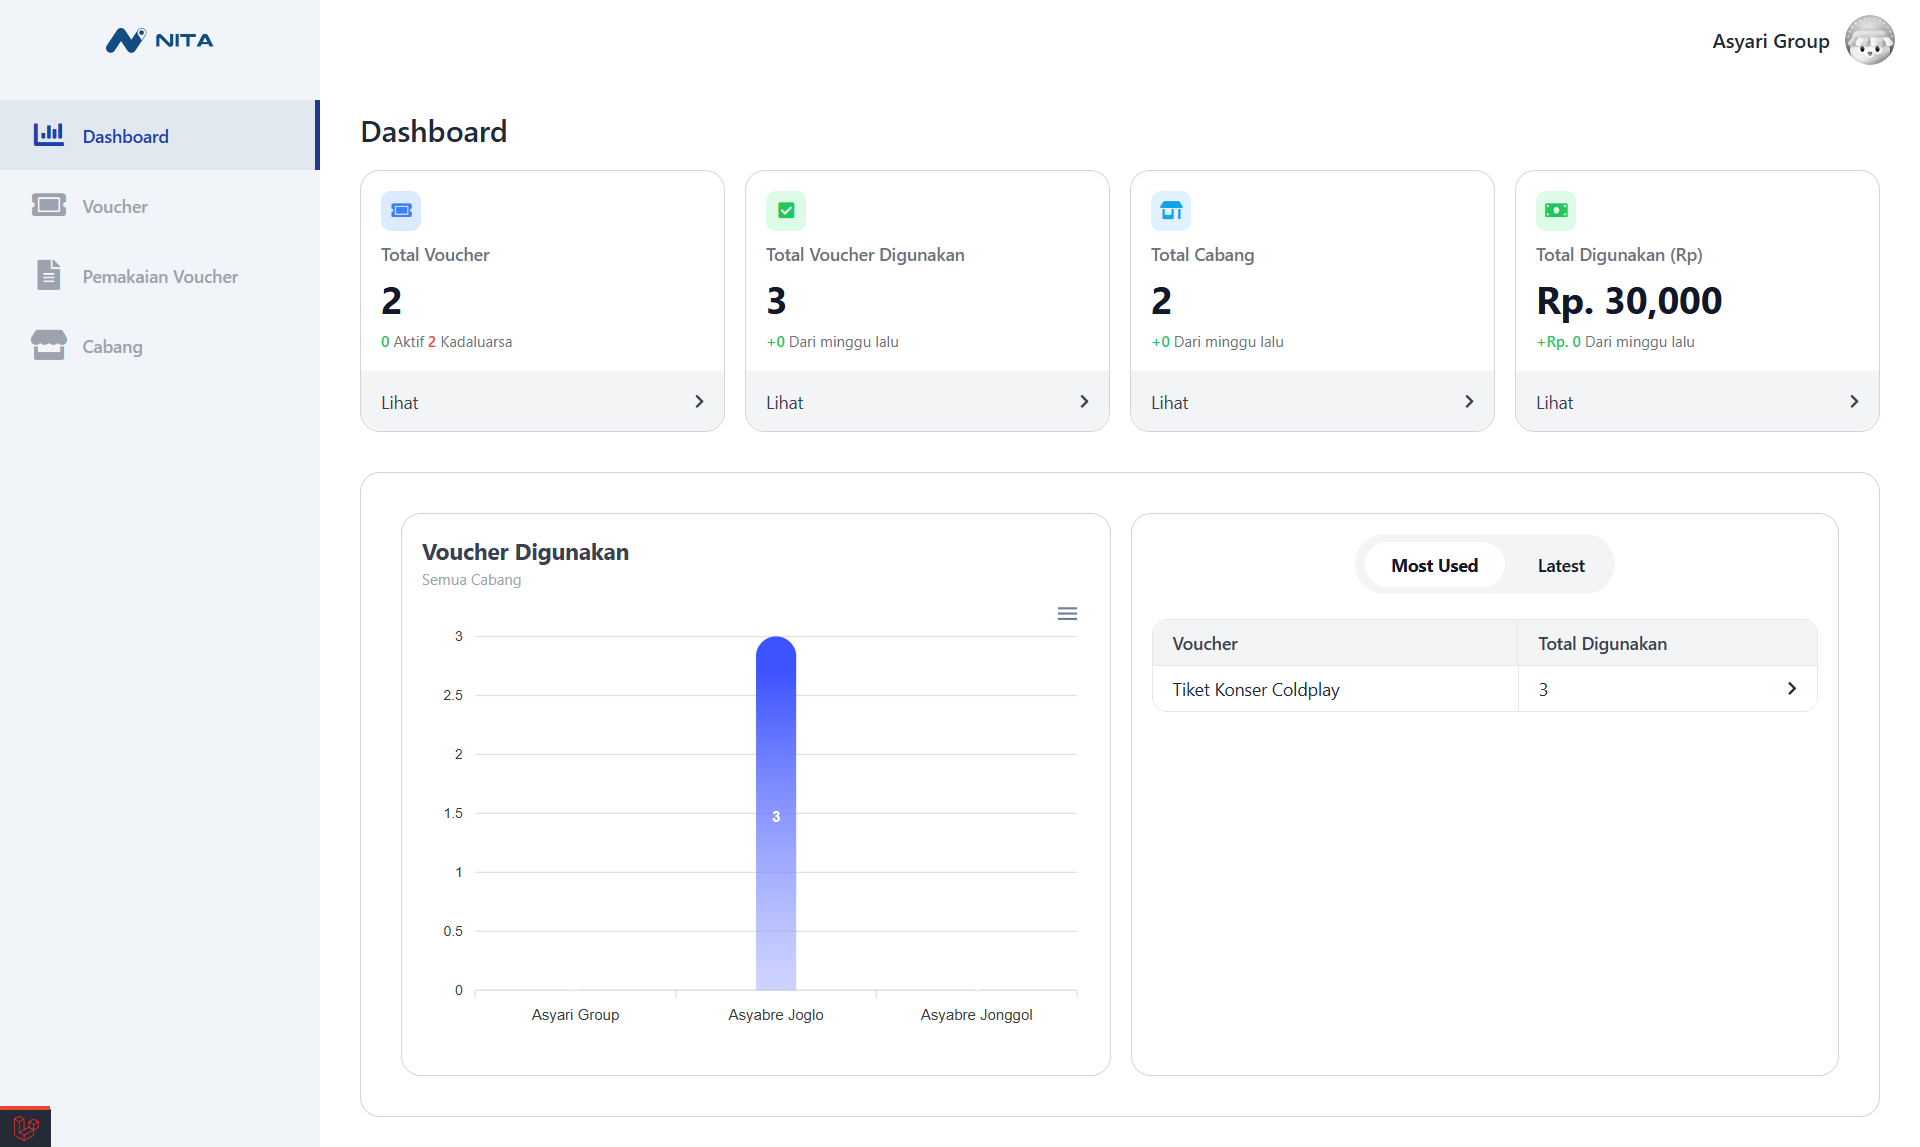Click the Laravel icon at bottom left
The width and height of the screenshot is (1920, 1147).
coord(25,1130)
